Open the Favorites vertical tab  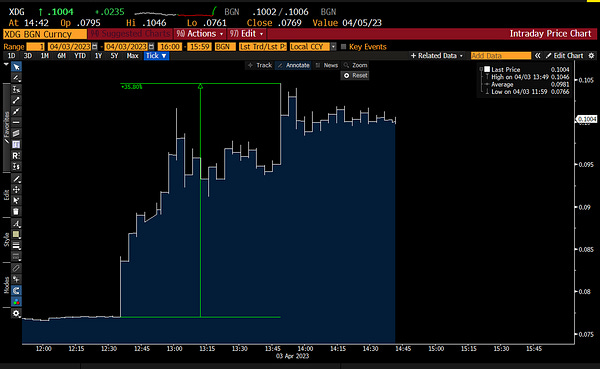pyautogui.click(x=7, y=127)
